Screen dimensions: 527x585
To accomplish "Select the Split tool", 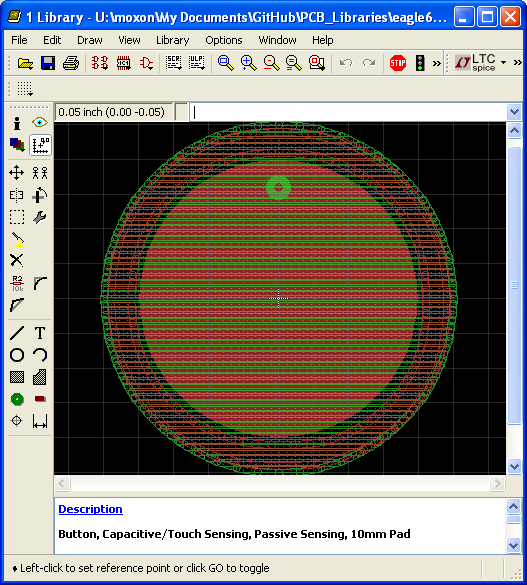I will coord(17,305).
